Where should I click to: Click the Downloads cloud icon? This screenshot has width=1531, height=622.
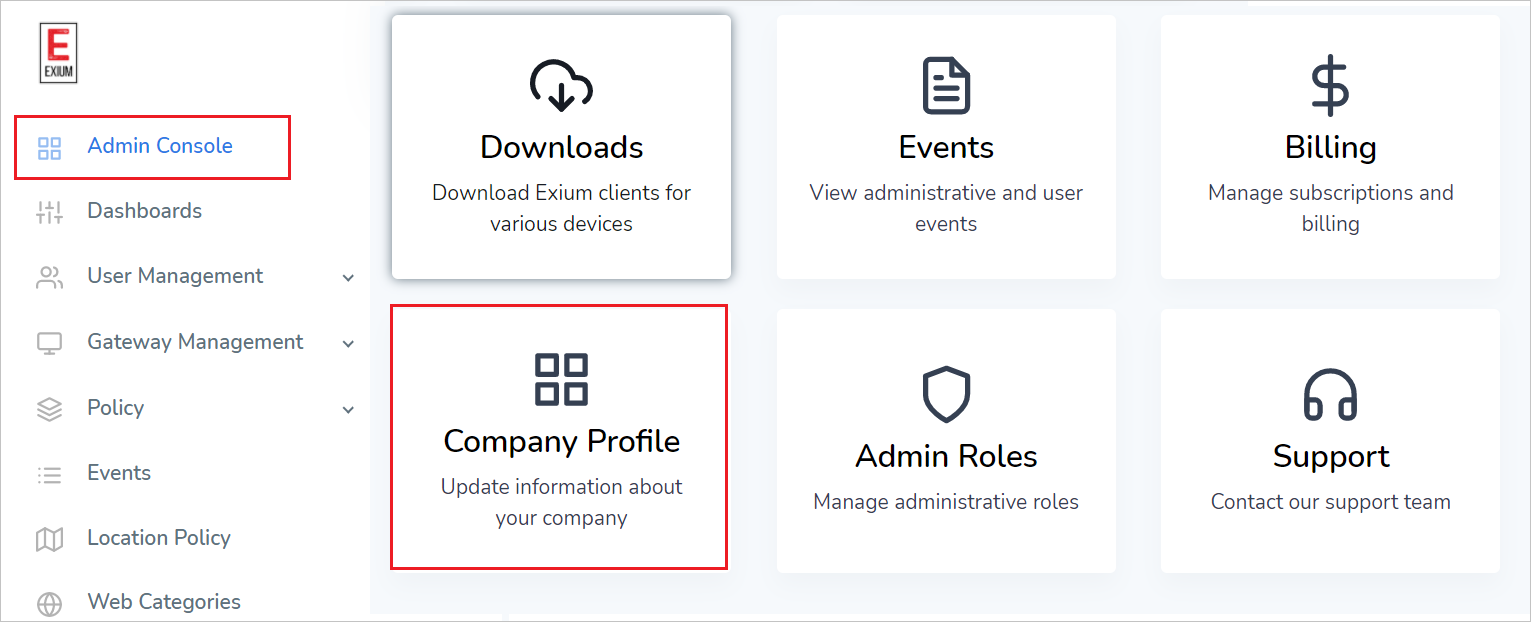click(x=561, y=85)
